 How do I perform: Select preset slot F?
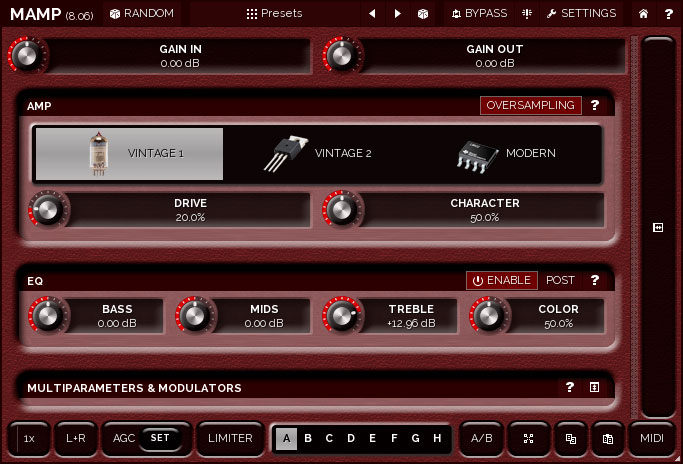tap(394, 438)
